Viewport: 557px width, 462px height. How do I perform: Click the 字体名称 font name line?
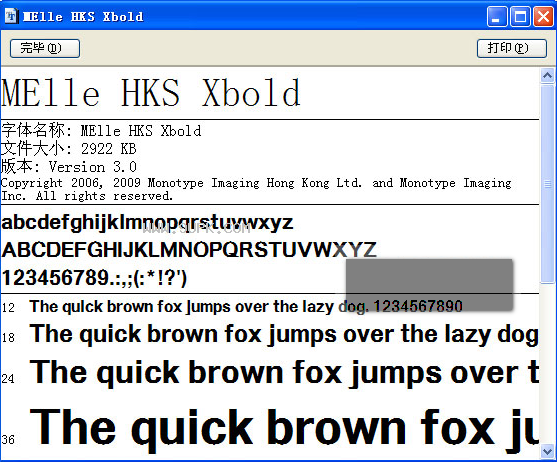click(101, 131)
